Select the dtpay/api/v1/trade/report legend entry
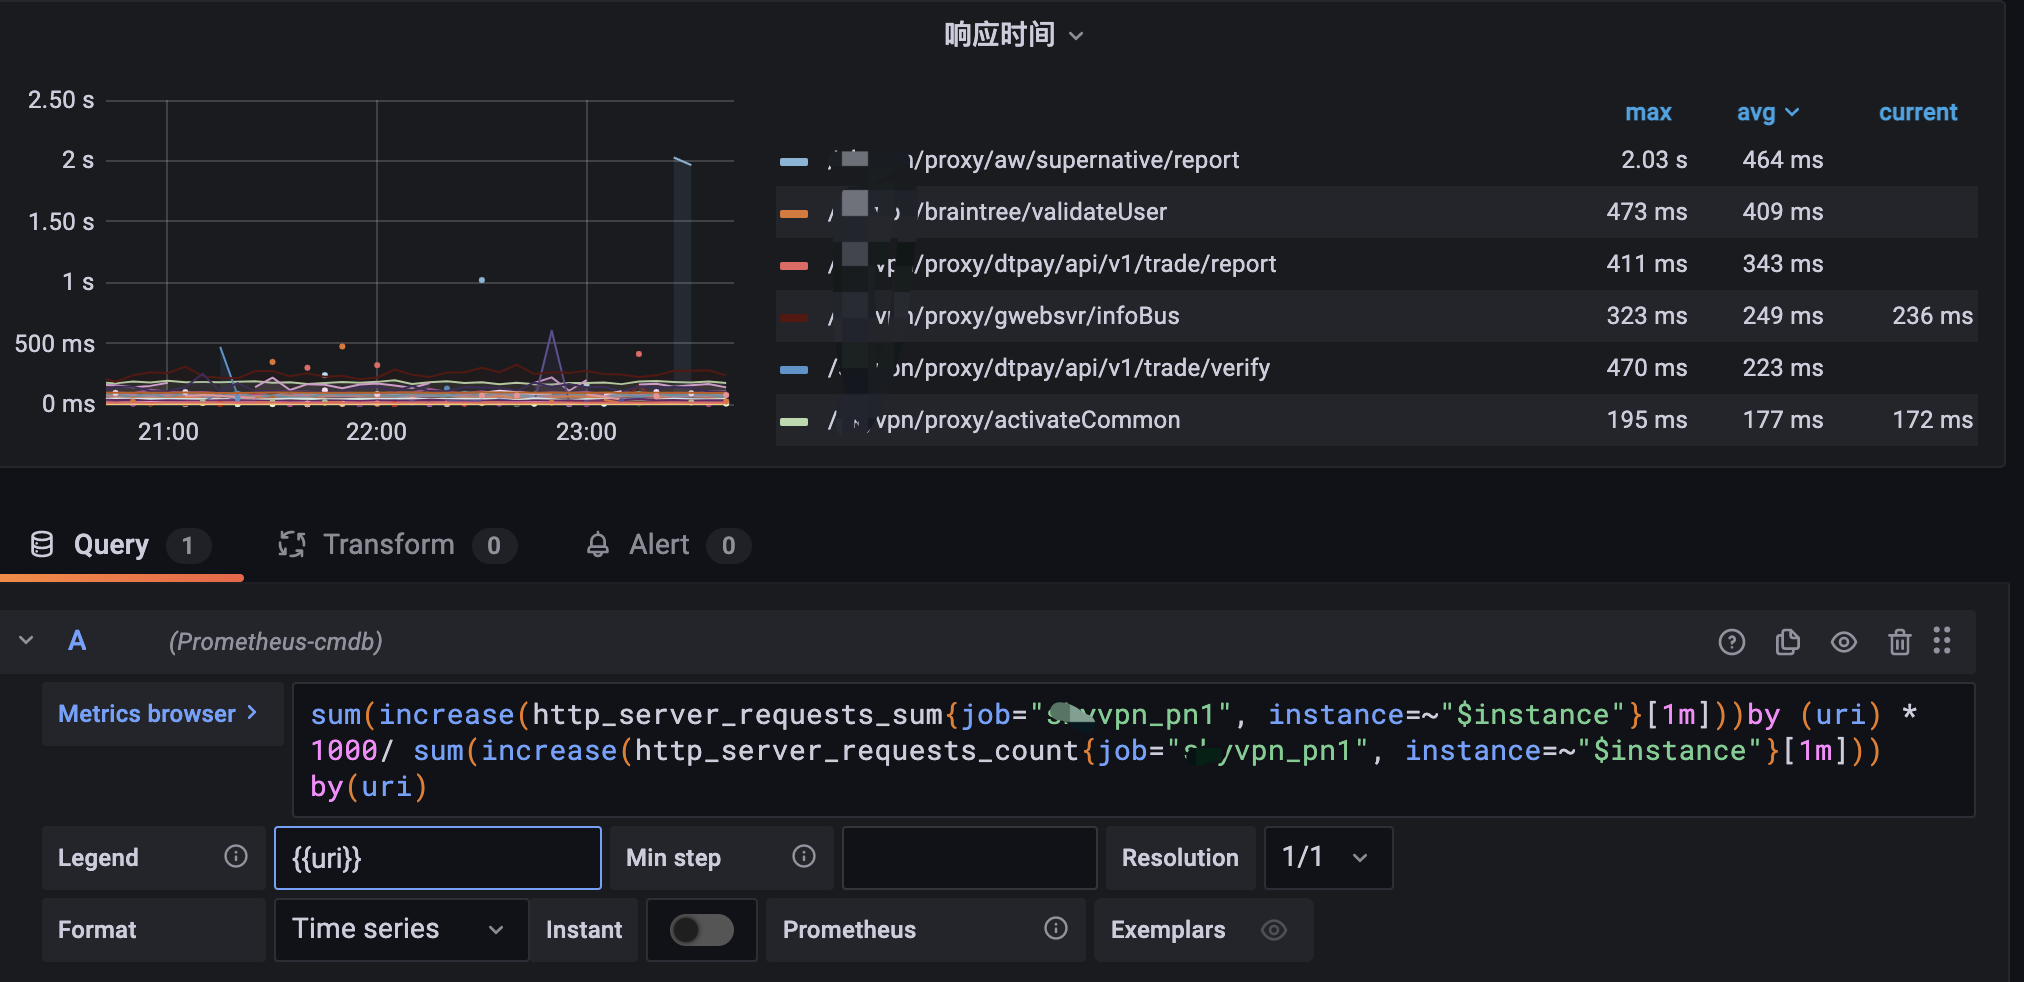This screenshot has width=2024, height=982. 1052,264
